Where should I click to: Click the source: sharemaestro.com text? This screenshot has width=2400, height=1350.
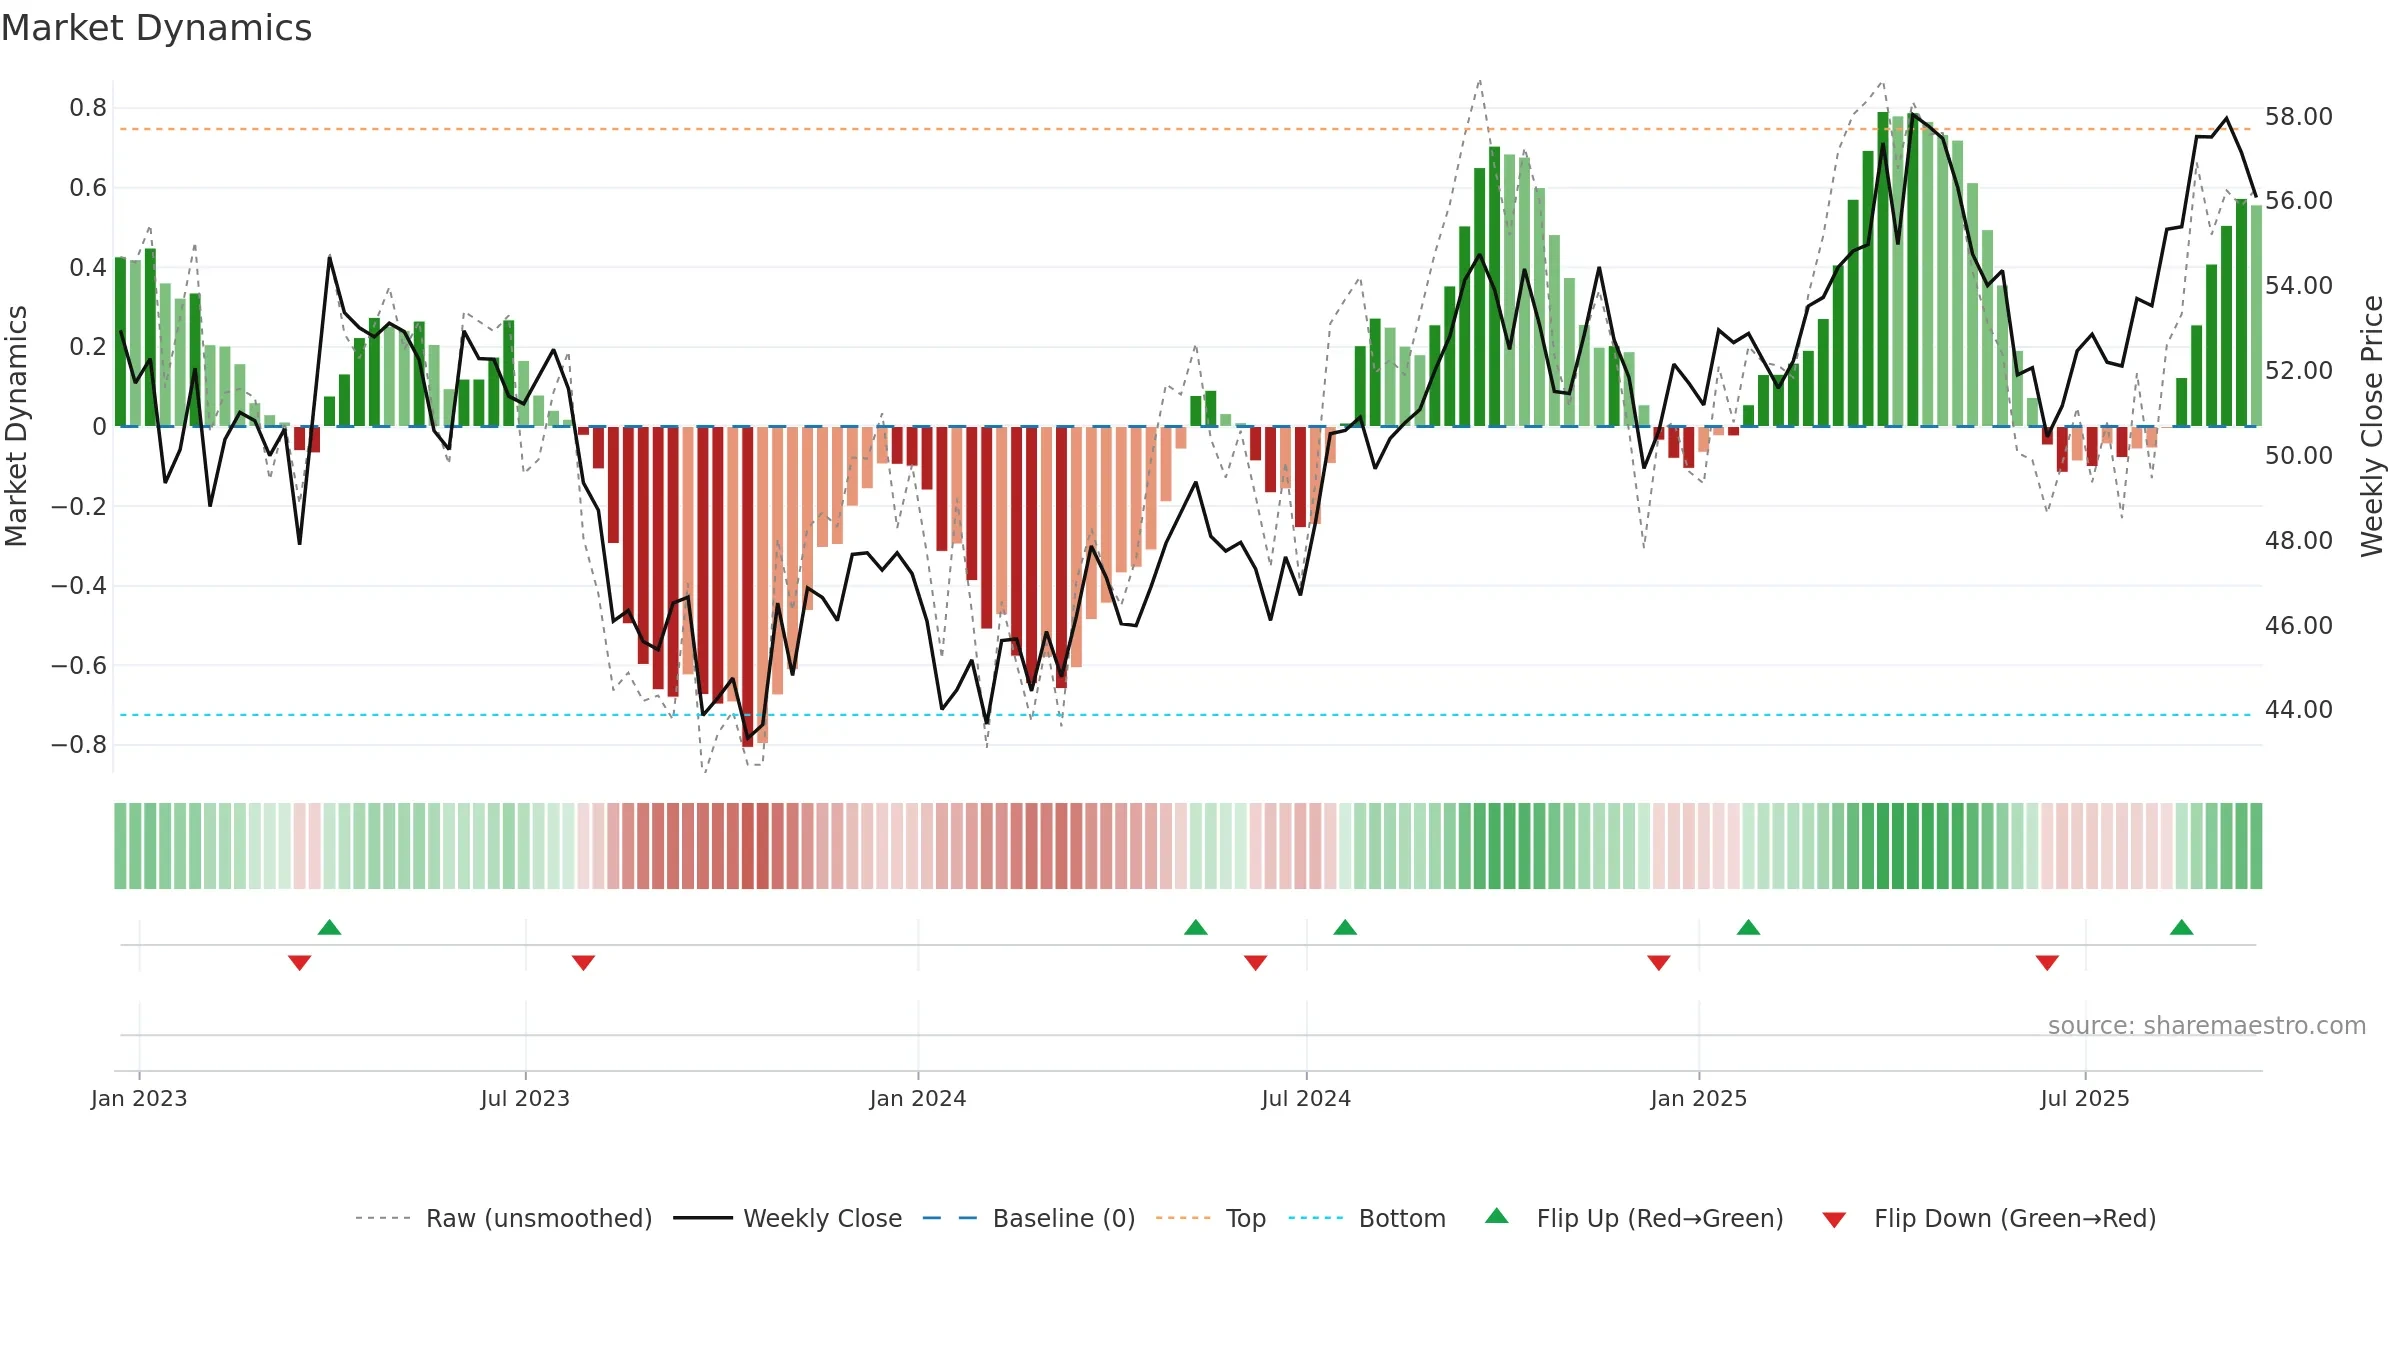pos(2207,1026)
